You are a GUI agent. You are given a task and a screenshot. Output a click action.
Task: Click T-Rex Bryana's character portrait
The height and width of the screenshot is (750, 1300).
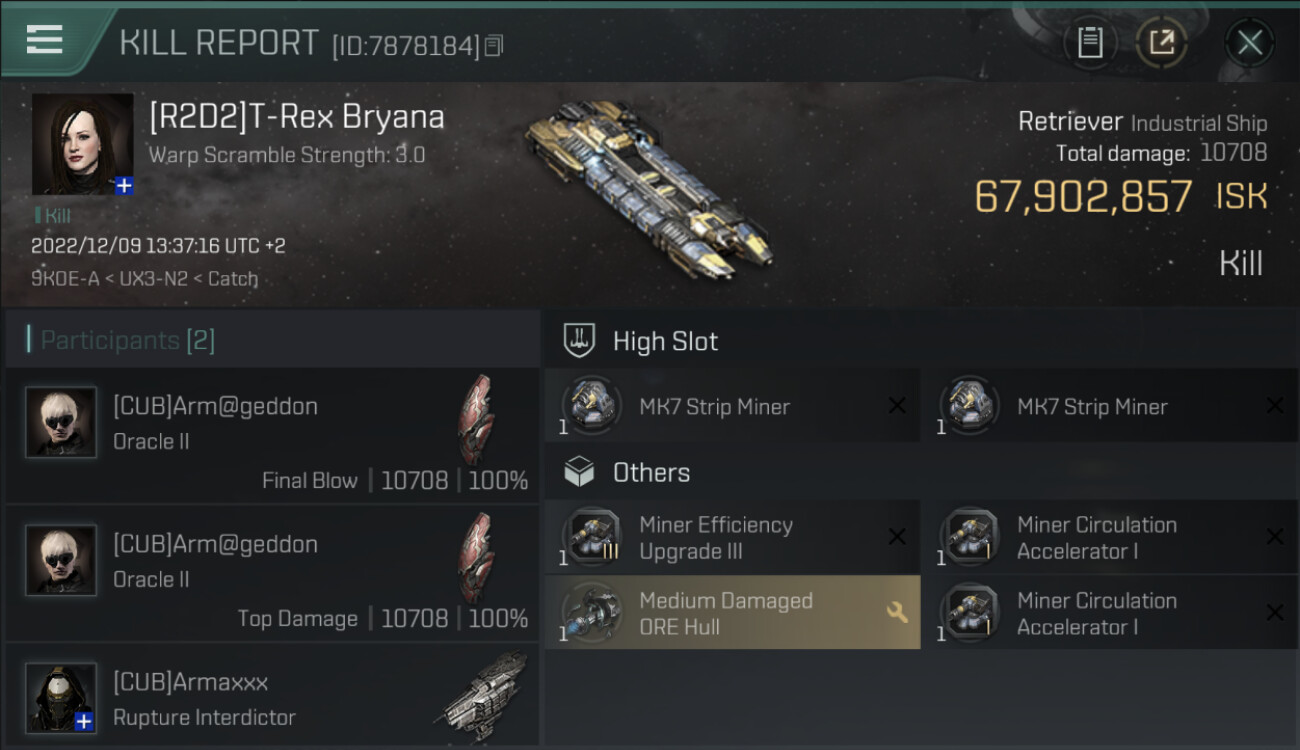[83, 144]
